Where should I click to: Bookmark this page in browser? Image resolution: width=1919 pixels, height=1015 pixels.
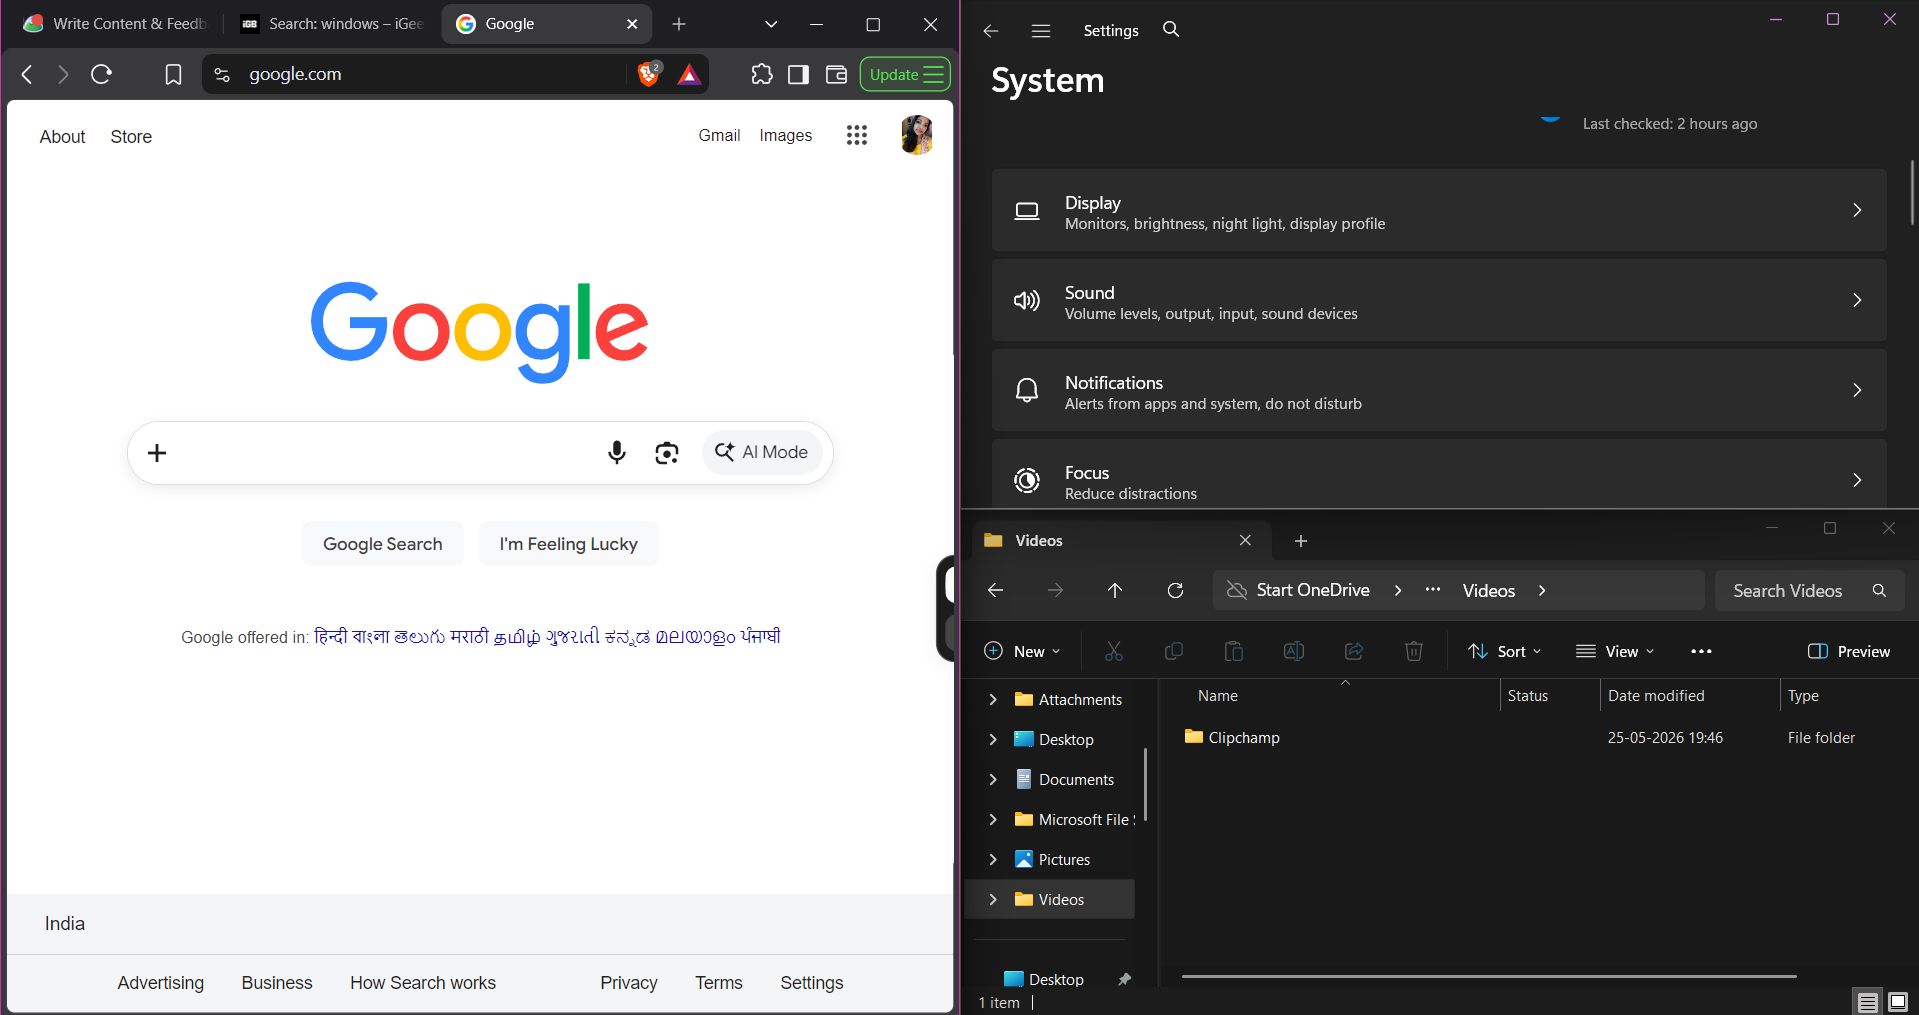173,74
